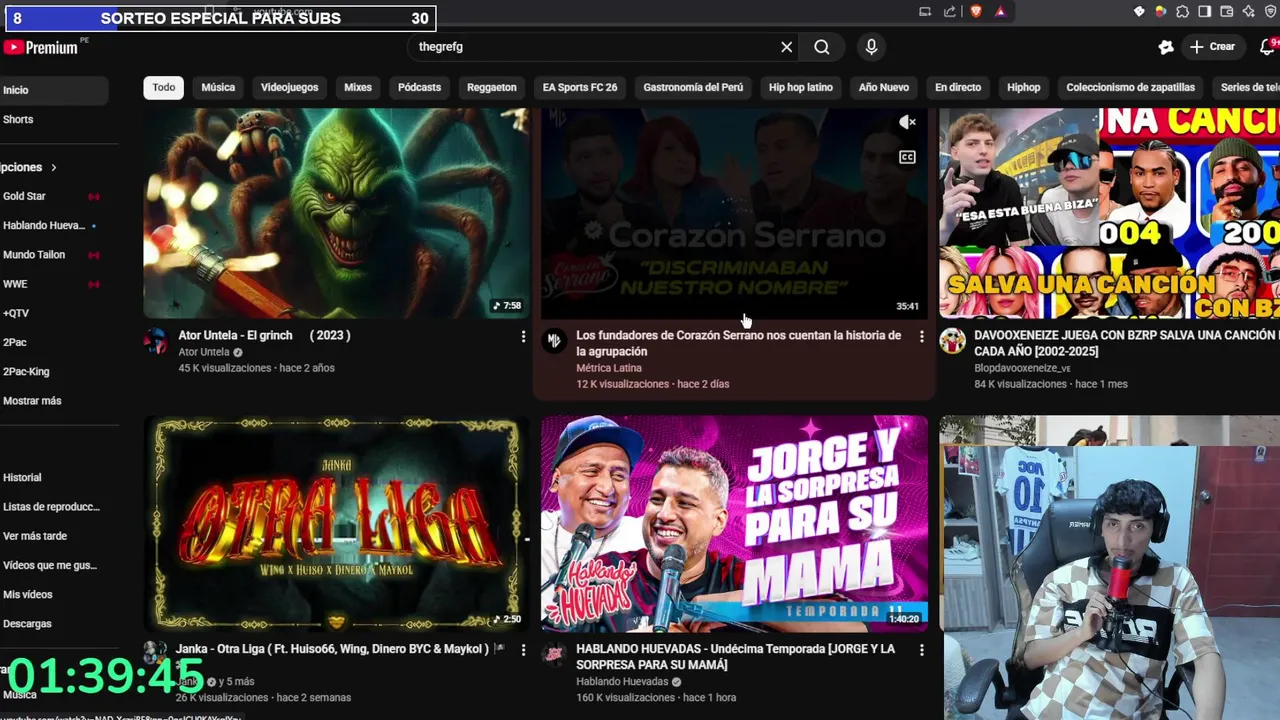Open options menu for Hablando Huevadas video
1280x720 pixels.
[x=922, y=651]
